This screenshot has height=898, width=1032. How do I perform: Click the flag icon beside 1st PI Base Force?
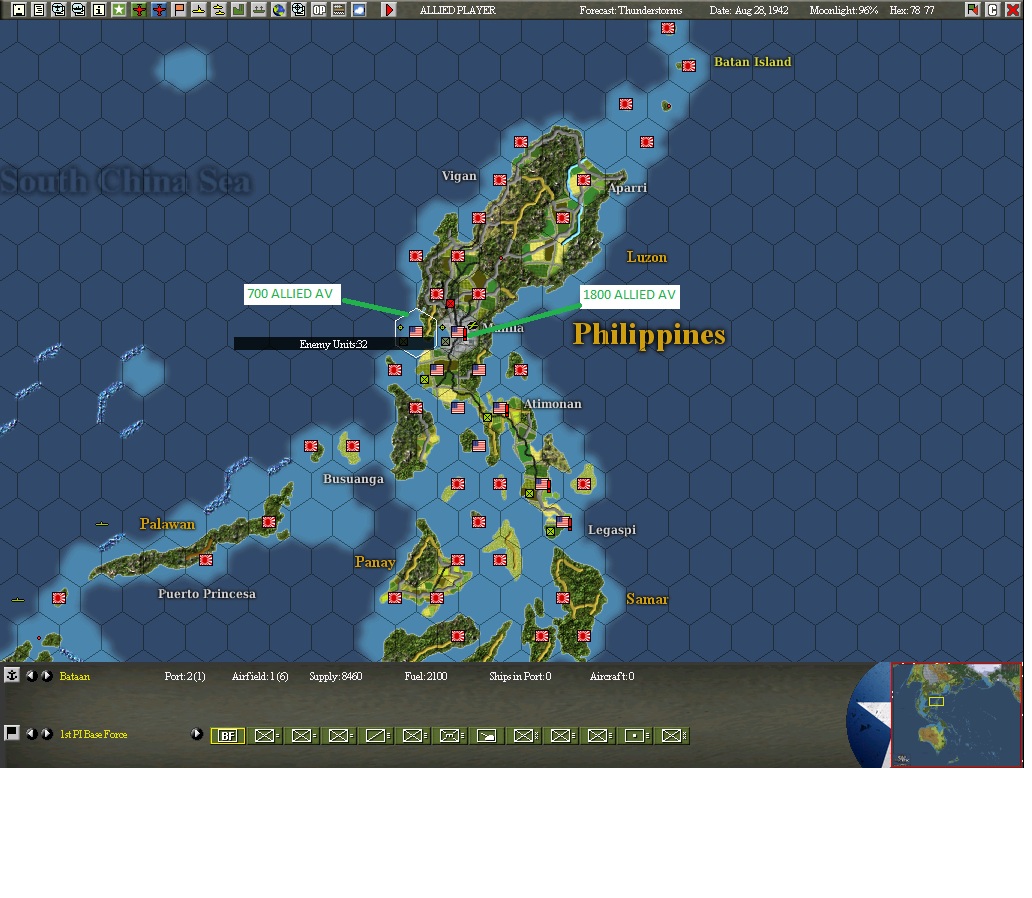click(x=12, y=733)
